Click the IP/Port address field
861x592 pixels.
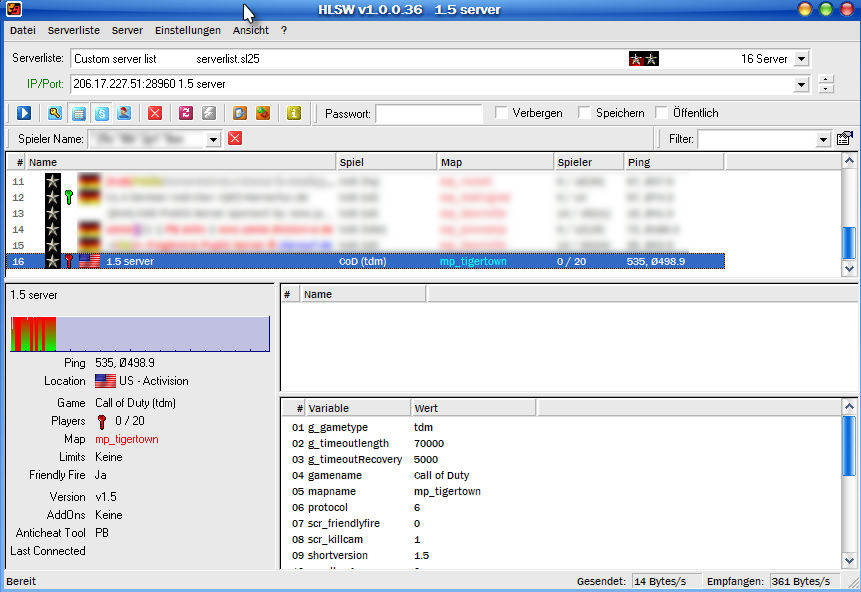tap(434, 84)
